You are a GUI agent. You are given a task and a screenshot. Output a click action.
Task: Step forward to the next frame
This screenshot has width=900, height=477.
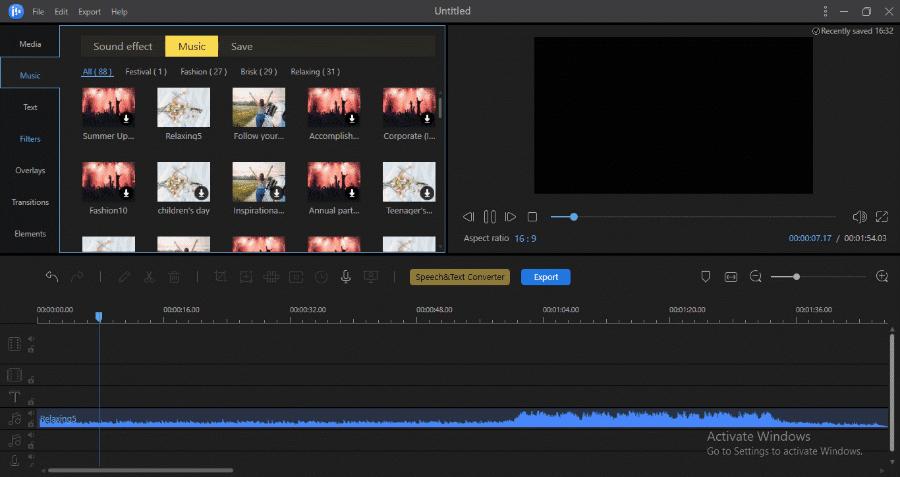click(x=510, y=216)
